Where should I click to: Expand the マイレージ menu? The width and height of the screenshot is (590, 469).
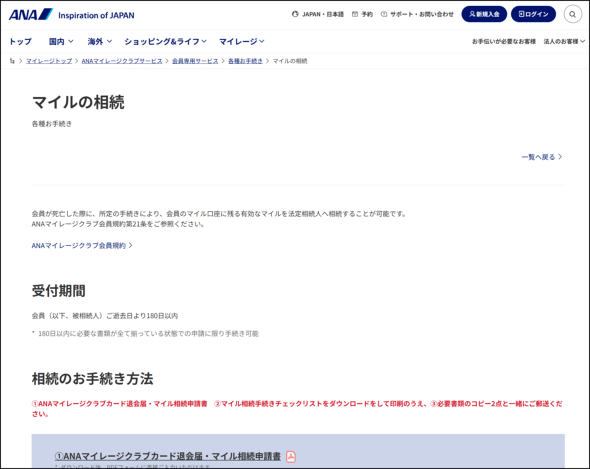tap(242, 41)
